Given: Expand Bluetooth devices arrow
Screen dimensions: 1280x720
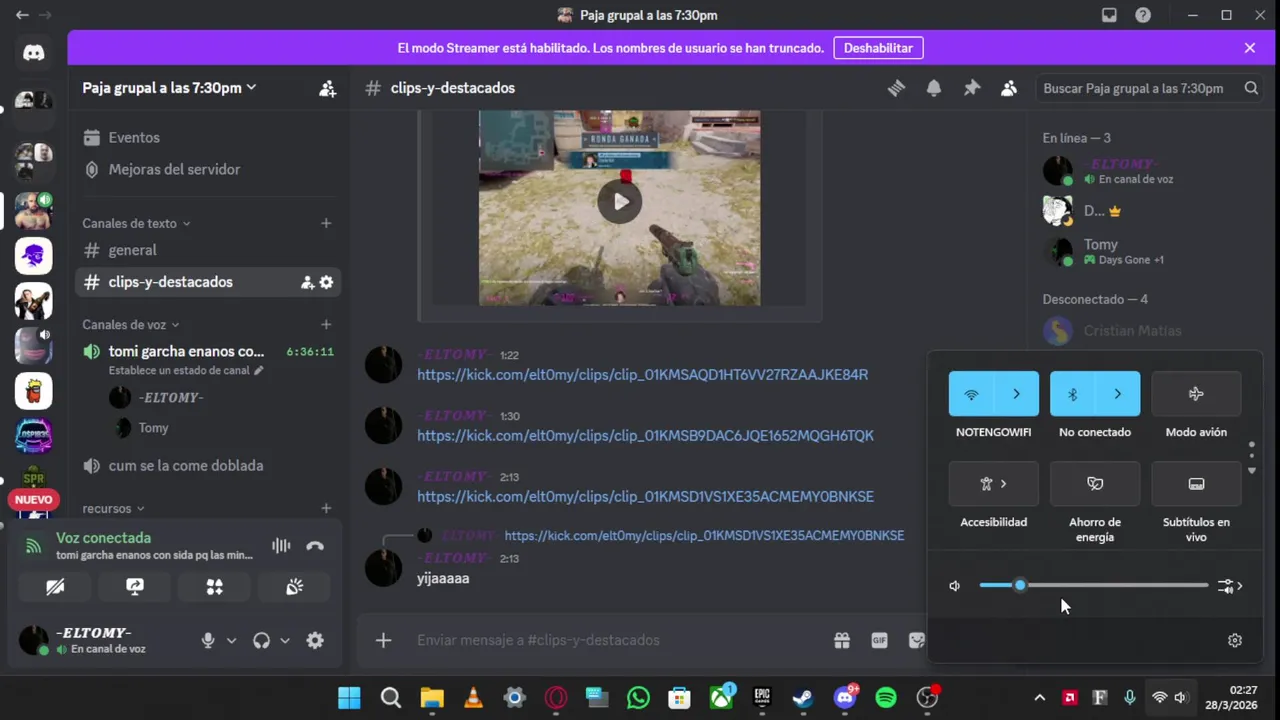Looking at the screenshot, I should point(1118,394).
